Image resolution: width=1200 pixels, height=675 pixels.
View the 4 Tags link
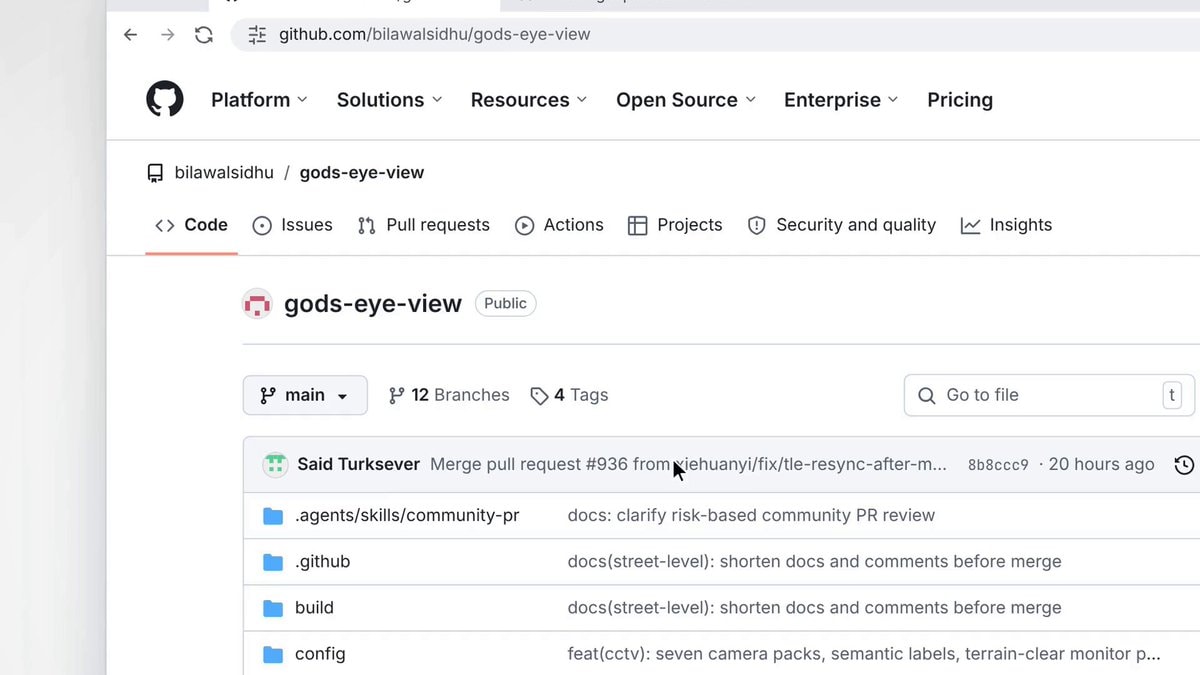pyautogui.click(x=569, y=395)
